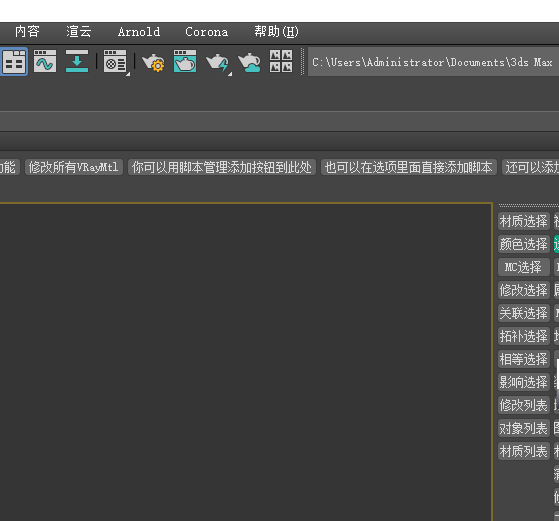Click the MC选择 button

[x=524, y=267]
